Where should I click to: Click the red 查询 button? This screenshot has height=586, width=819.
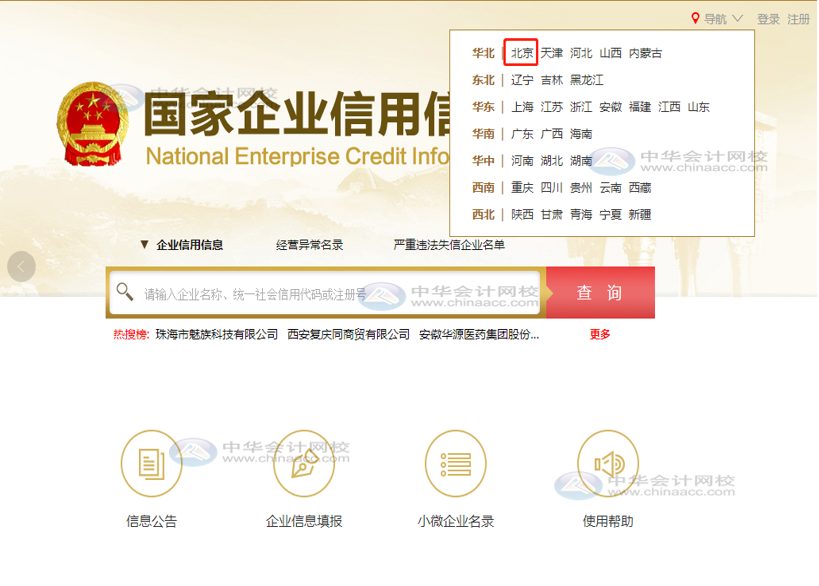[600, 292]
